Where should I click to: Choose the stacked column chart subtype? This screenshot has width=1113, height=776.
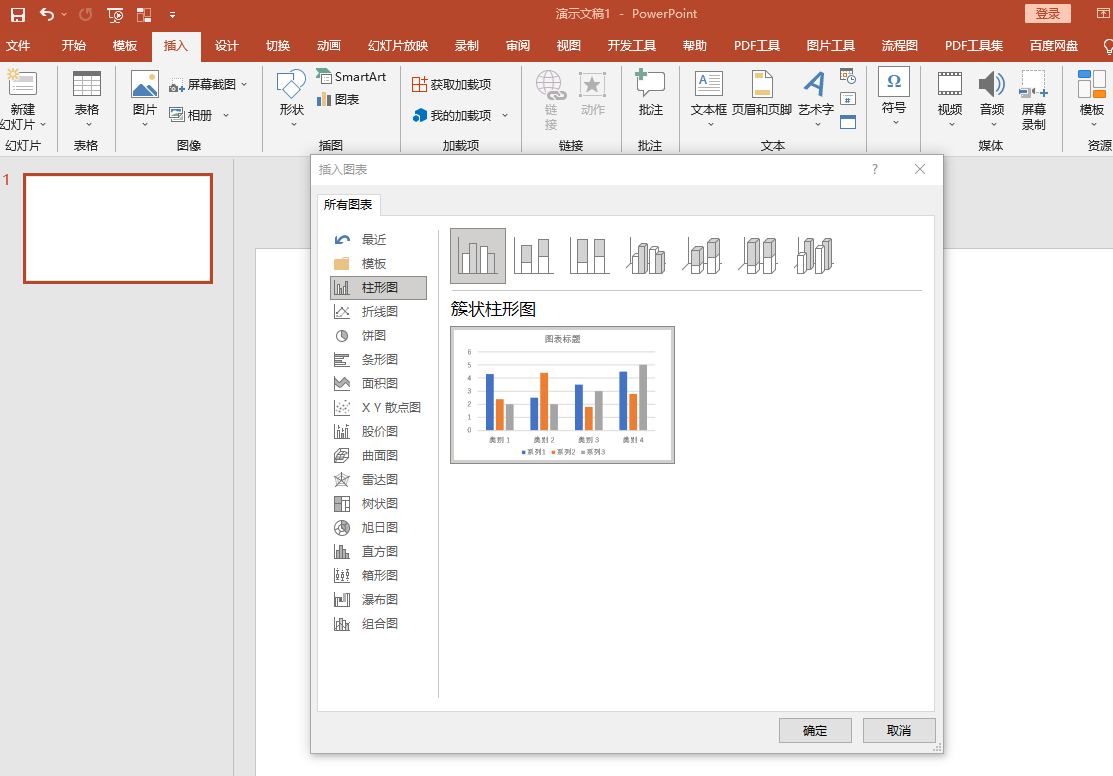click(533, 256)
